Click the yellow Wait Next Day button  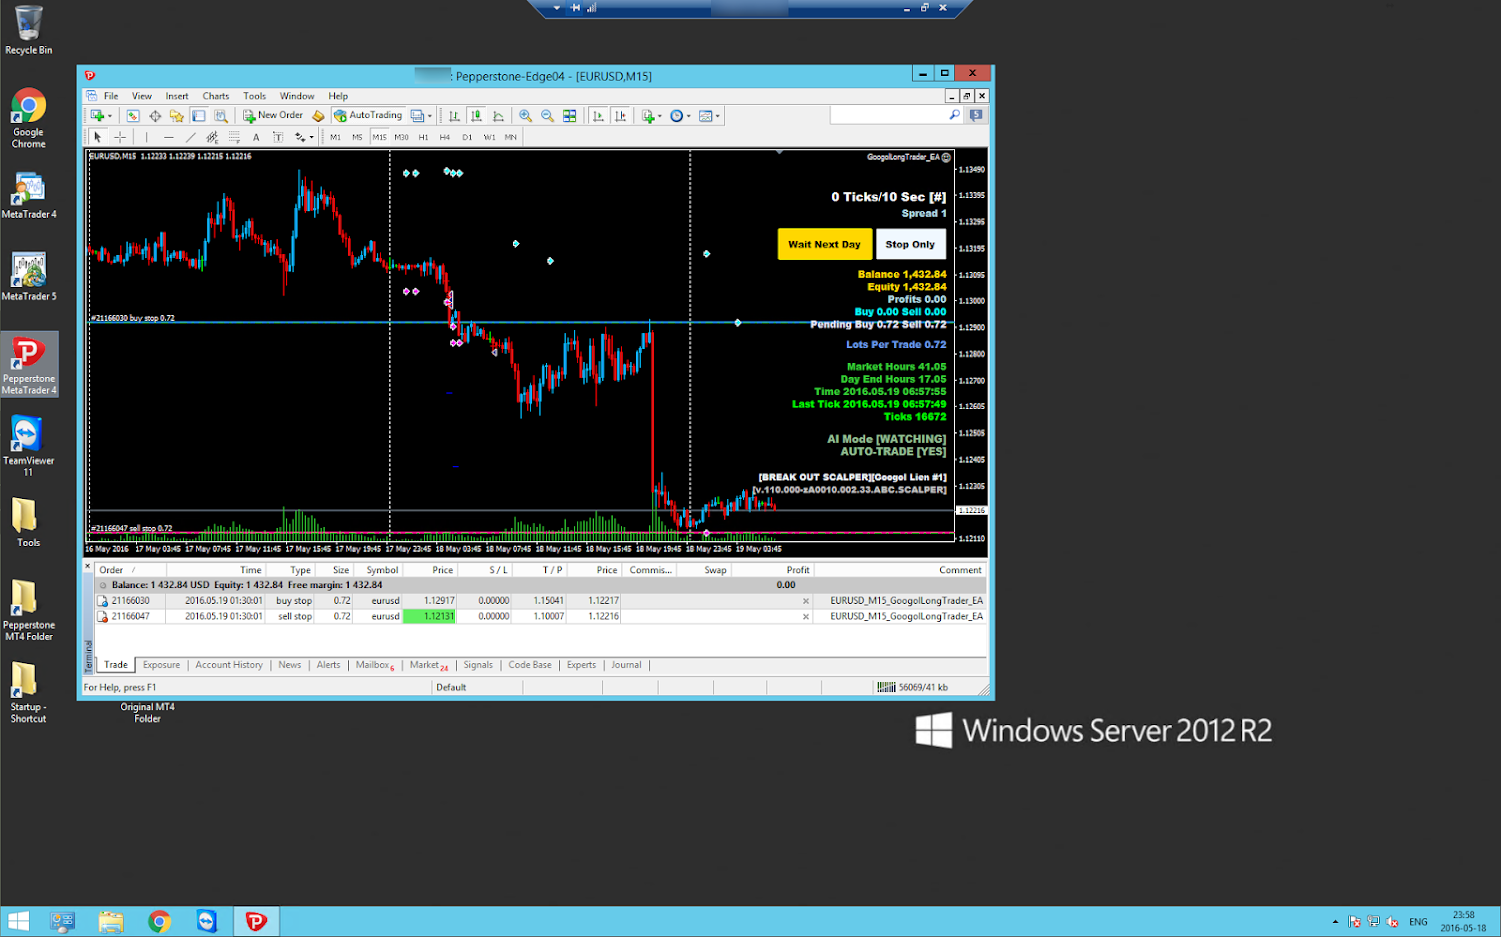(824, 244)
